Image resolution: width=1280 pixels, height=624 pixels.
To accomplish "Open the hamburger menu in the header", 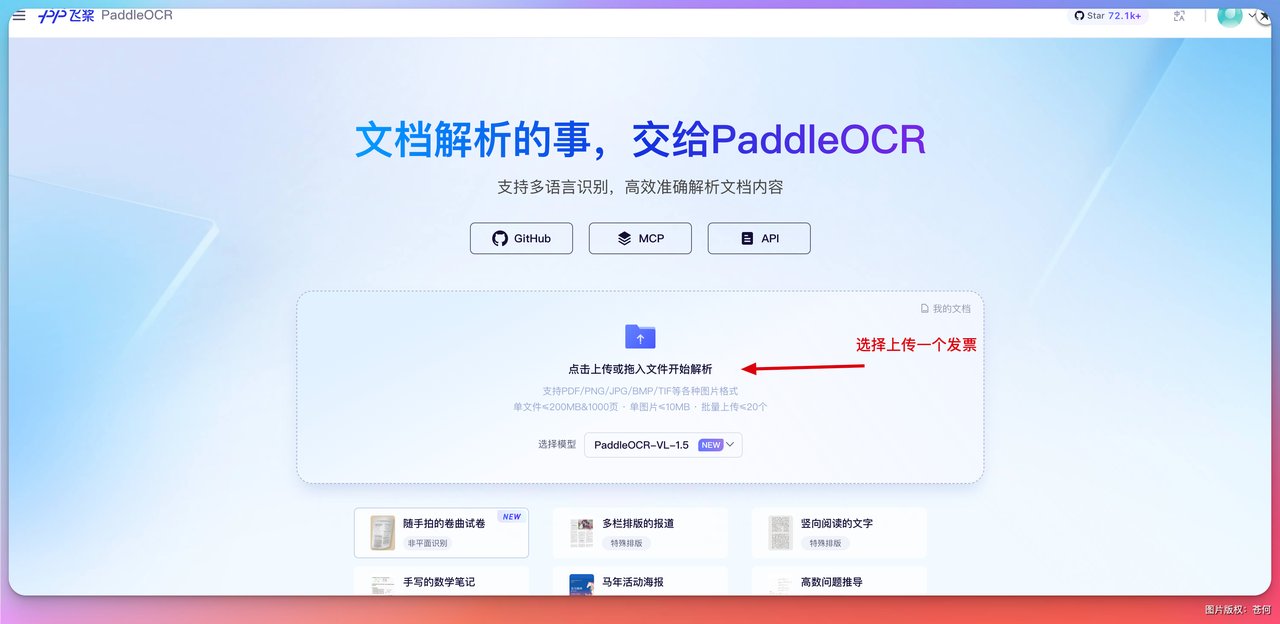I will point(19,15).
